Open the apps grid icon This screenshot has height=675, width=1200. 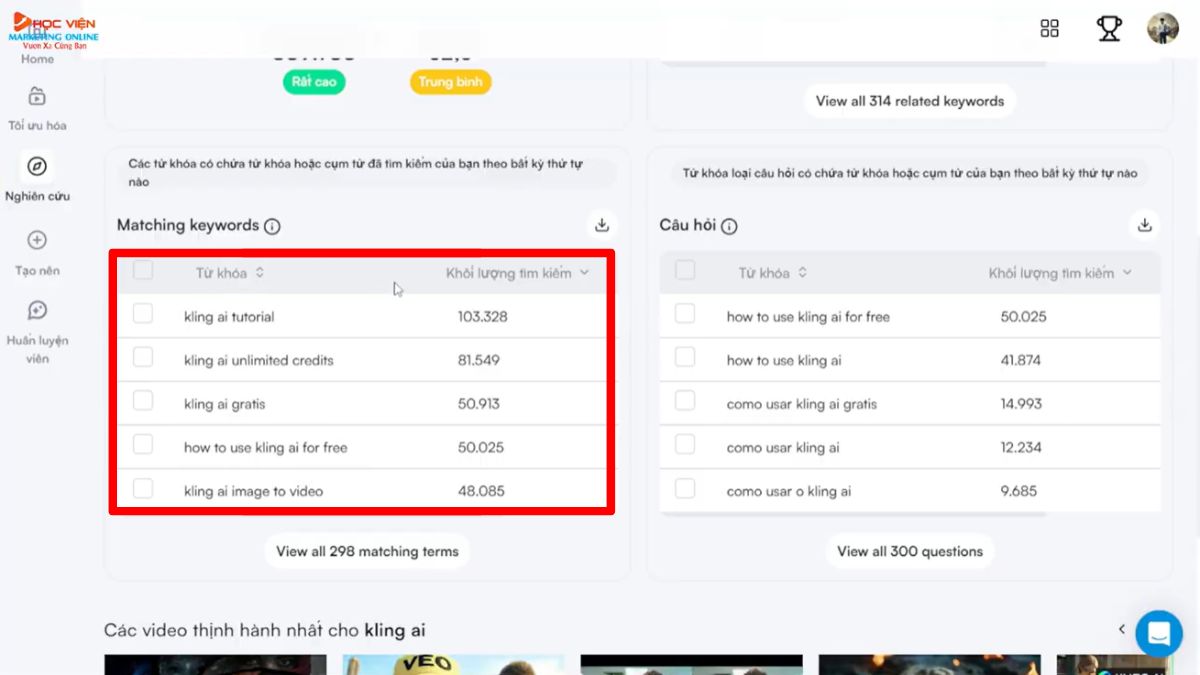coord(1049,28)
